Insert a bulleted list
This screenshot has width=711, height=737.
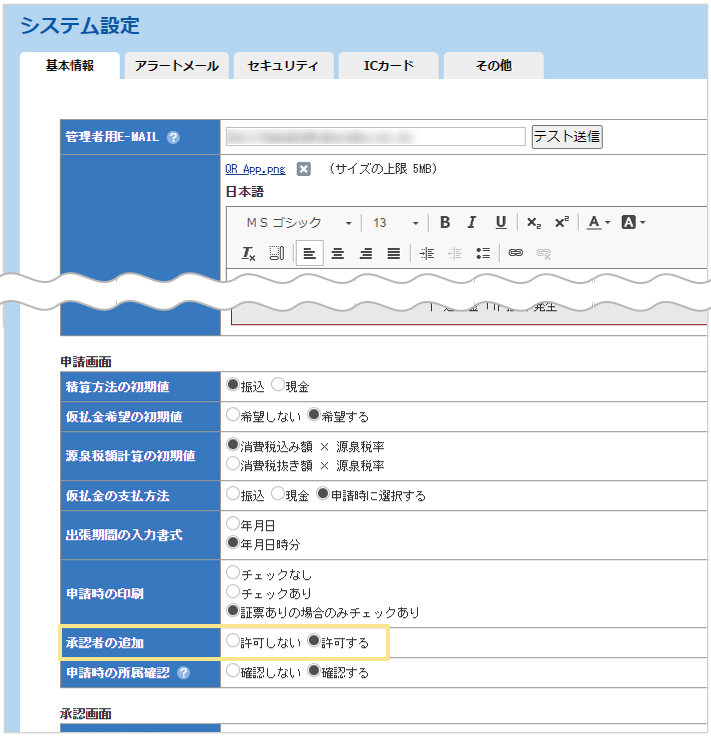tap(483, 253)
